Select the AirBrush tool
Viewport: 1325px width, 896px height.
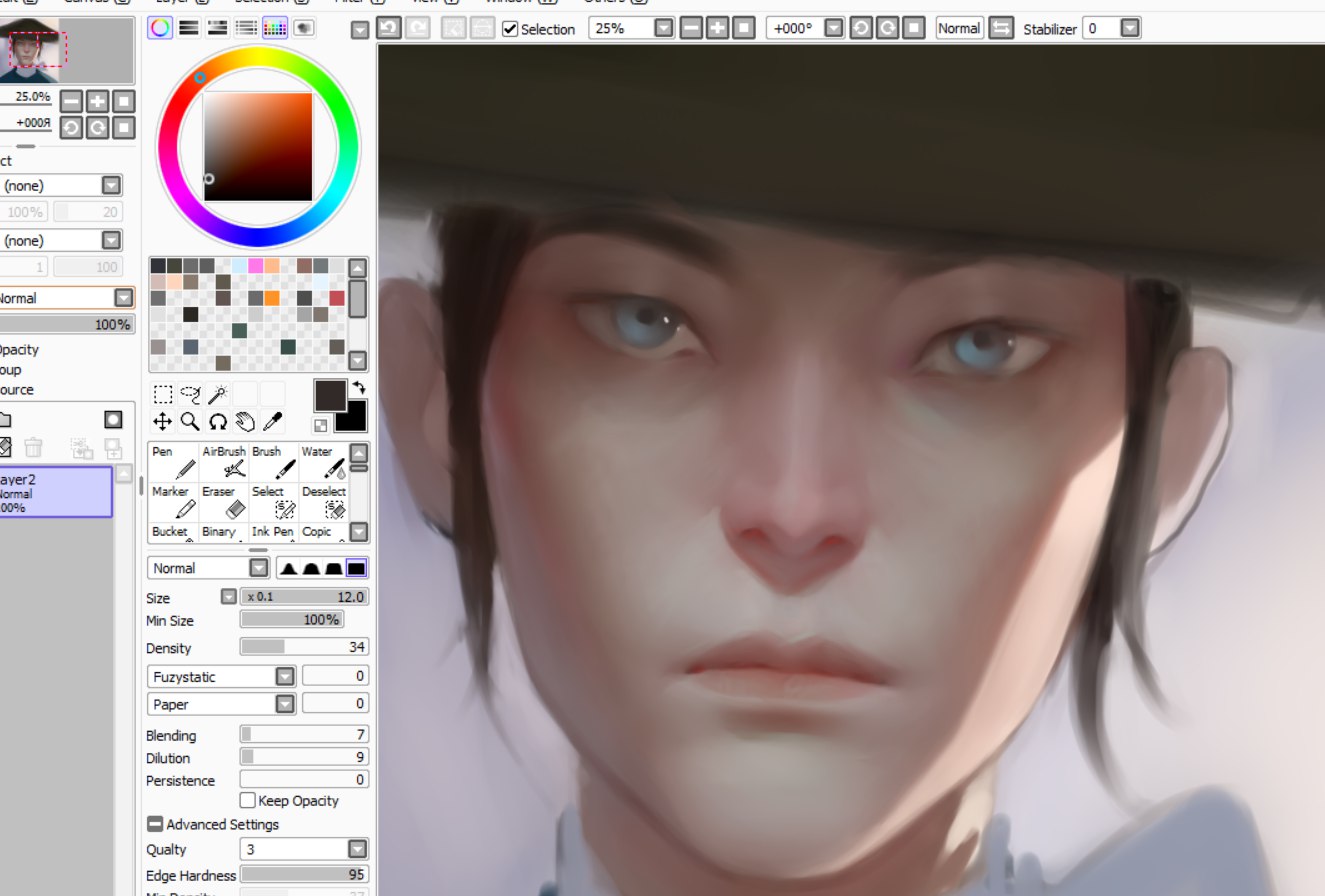(224, 462)
